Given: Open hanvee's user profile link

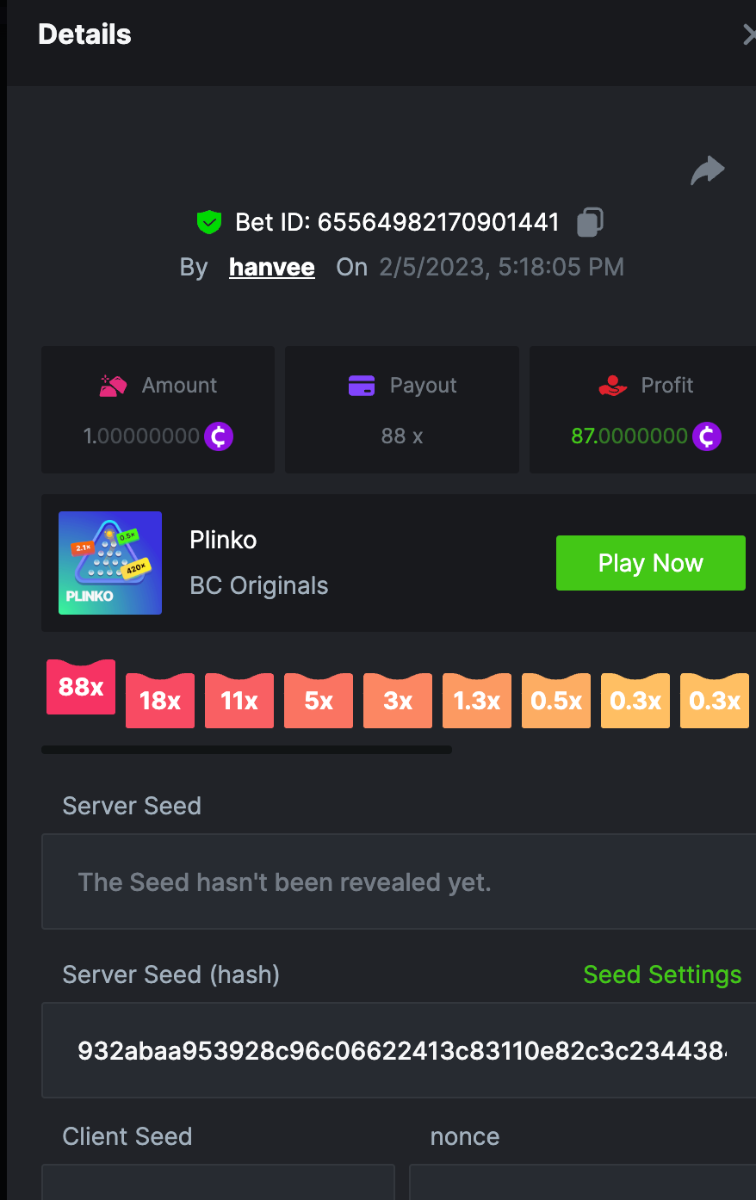Looking at the screenshot, I should pyautogui.click(x=272, y=267).
